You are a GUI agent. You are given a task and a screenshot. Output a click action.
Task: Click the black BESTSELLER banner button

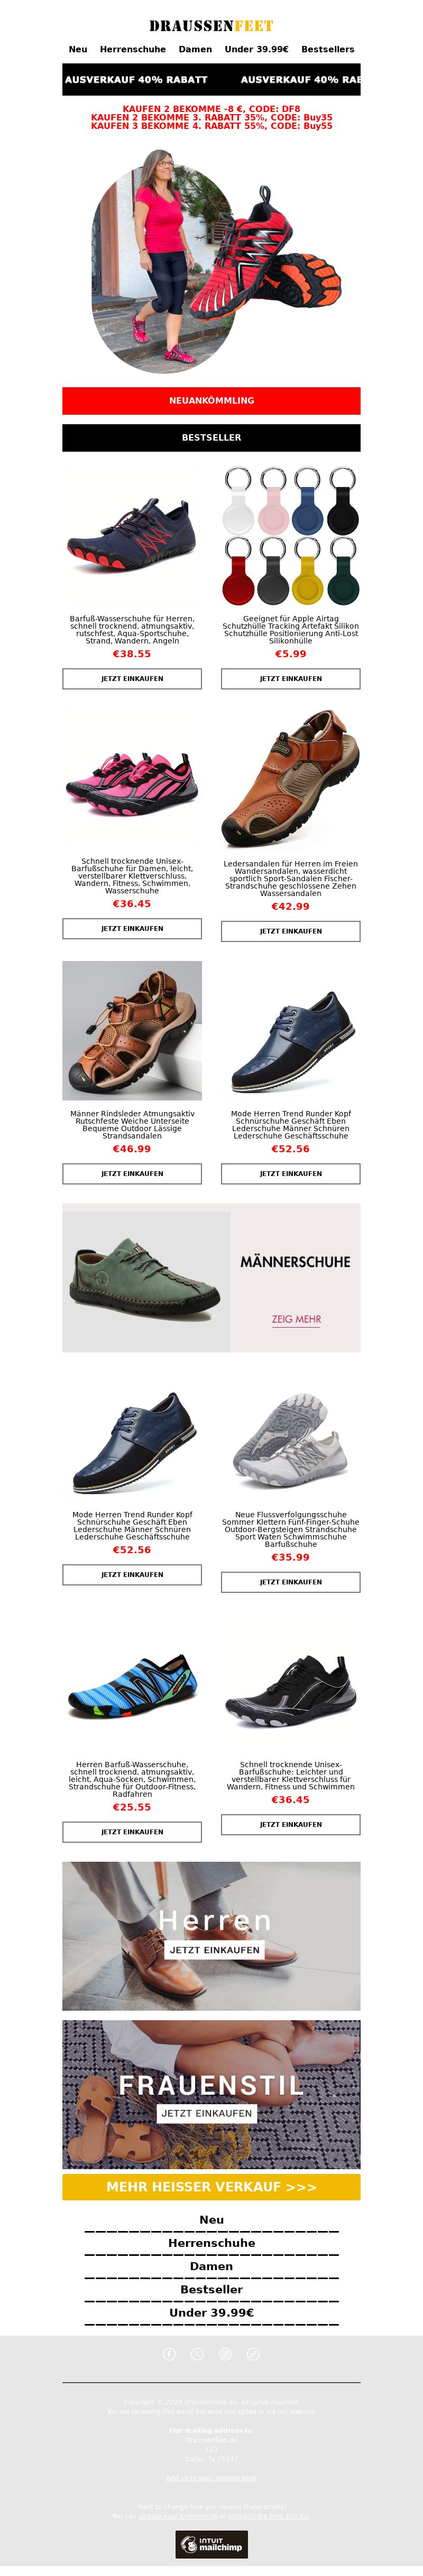211,438
